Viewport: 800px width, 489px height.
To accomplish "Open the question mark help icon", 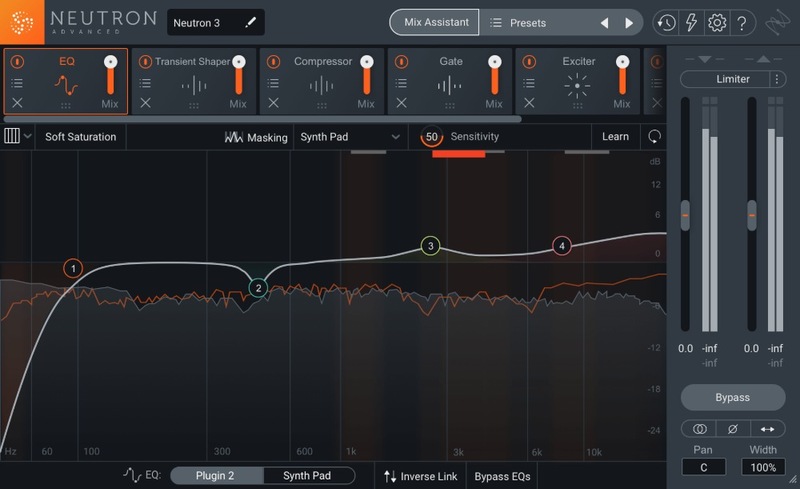I will pos(742,23).
